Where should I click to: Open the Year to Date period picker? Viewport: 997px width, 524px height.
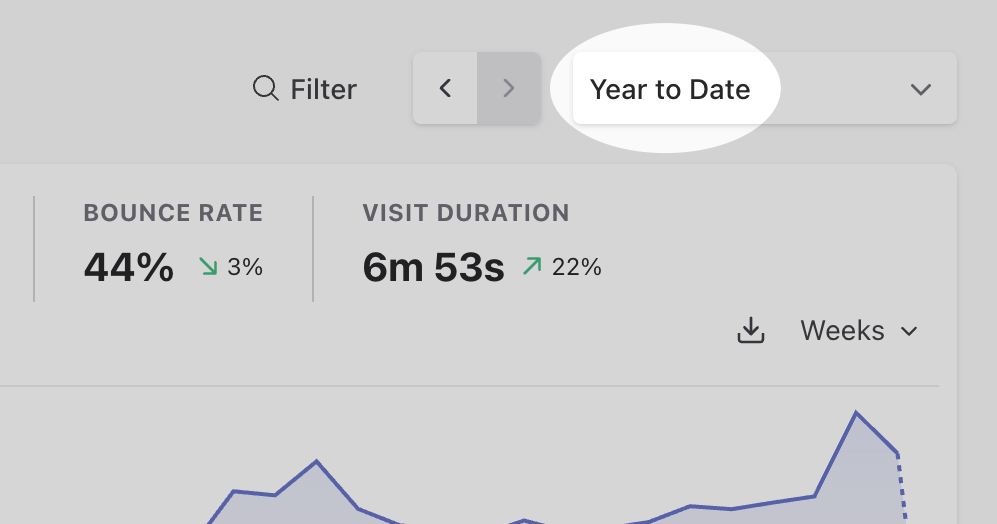point(670,90)
